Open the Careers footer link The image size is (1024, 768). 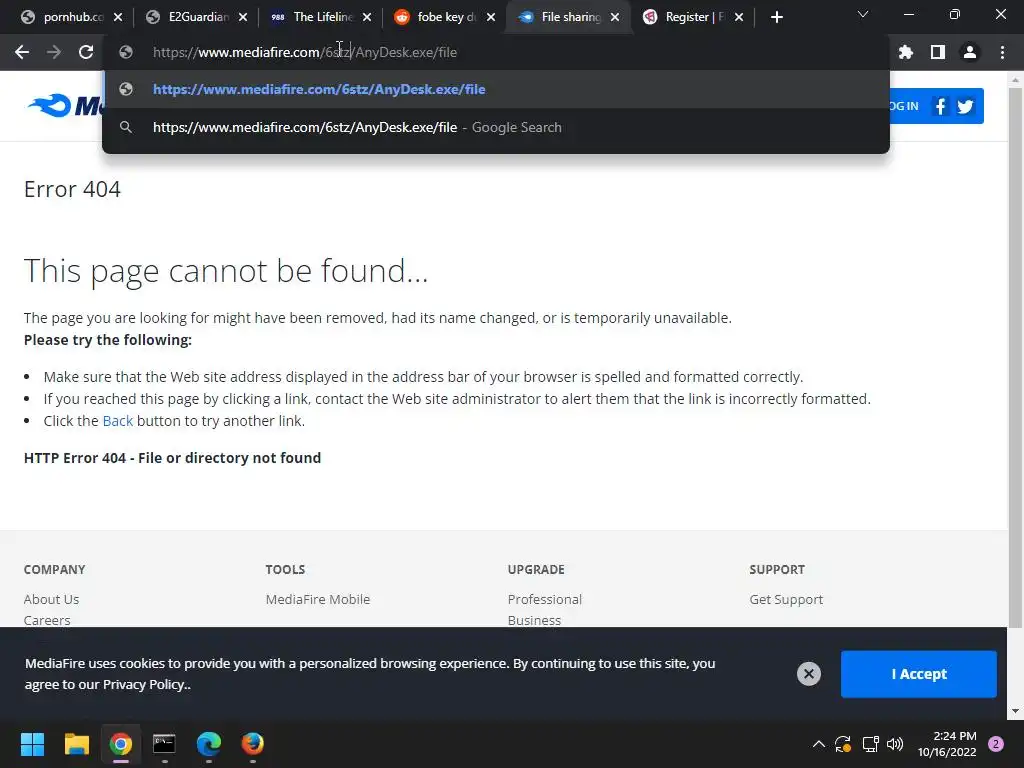tap(47, 620)
